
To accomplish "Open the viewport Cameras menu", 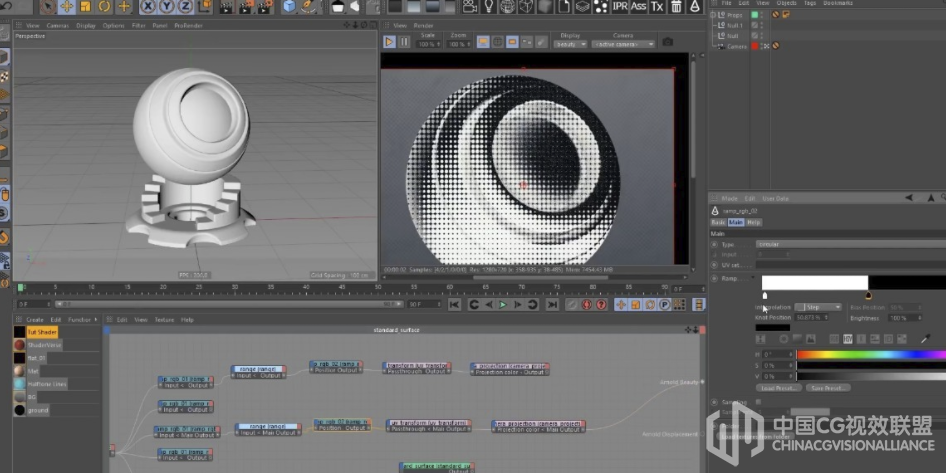I will point(58,25).
